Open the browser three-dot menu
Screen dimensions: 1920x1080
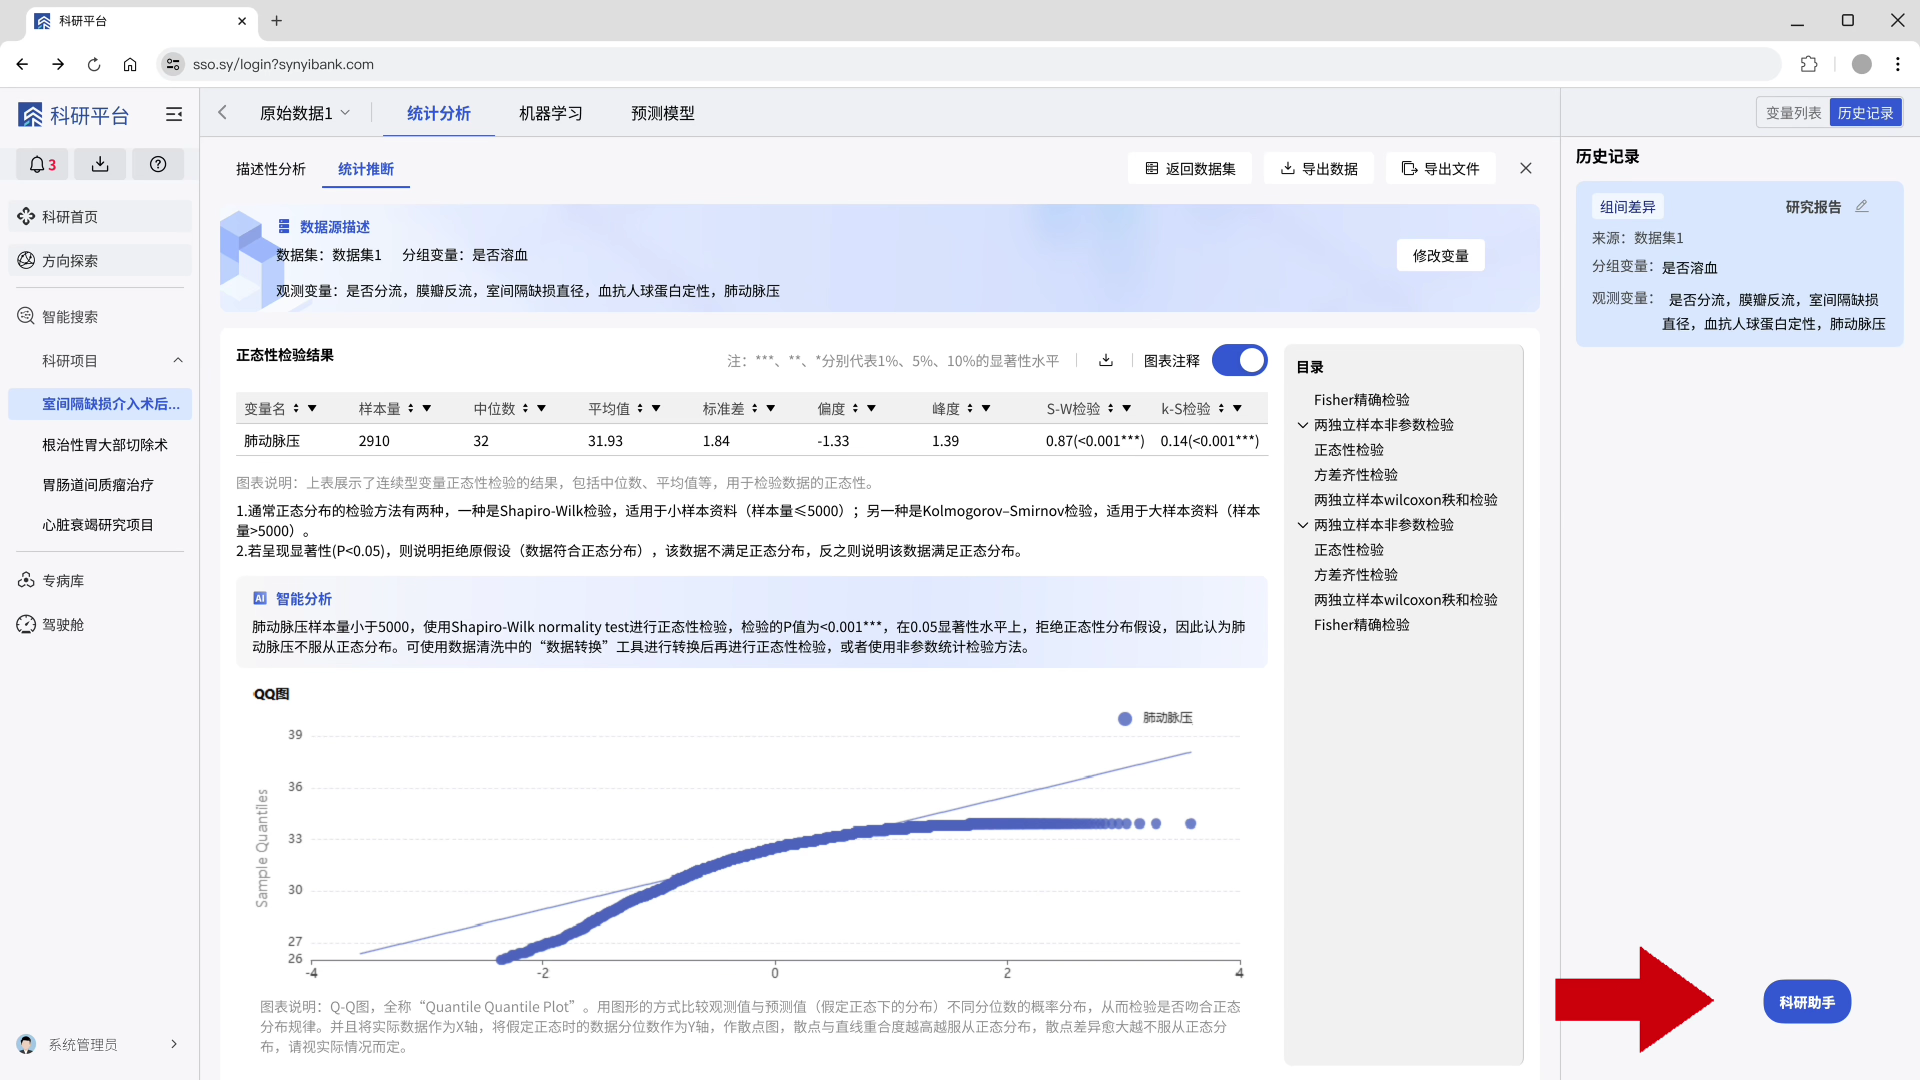[1898, 64]
